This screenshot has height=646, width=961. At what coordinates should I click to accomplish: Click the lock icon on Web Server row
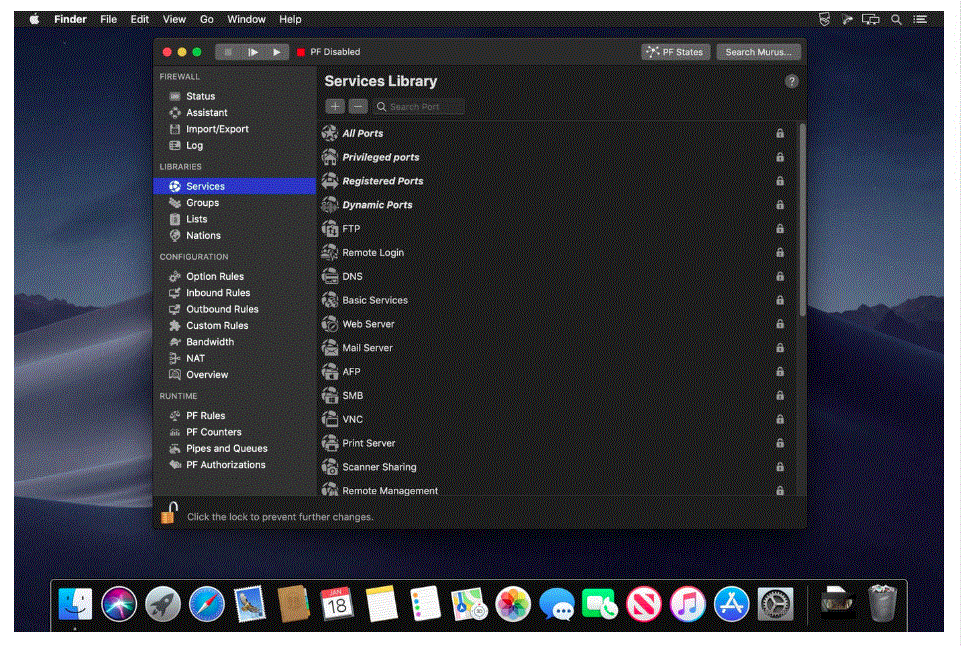click(780, 324)
